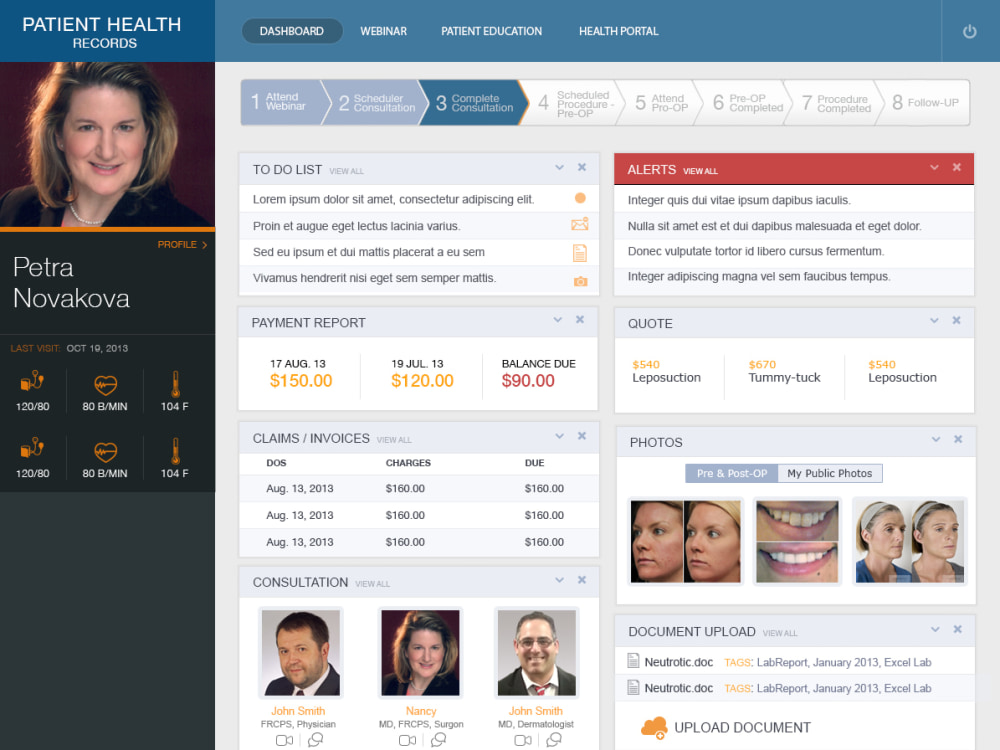
Task: Open Nancy's consultation photo
Action: tap(420, 652)
